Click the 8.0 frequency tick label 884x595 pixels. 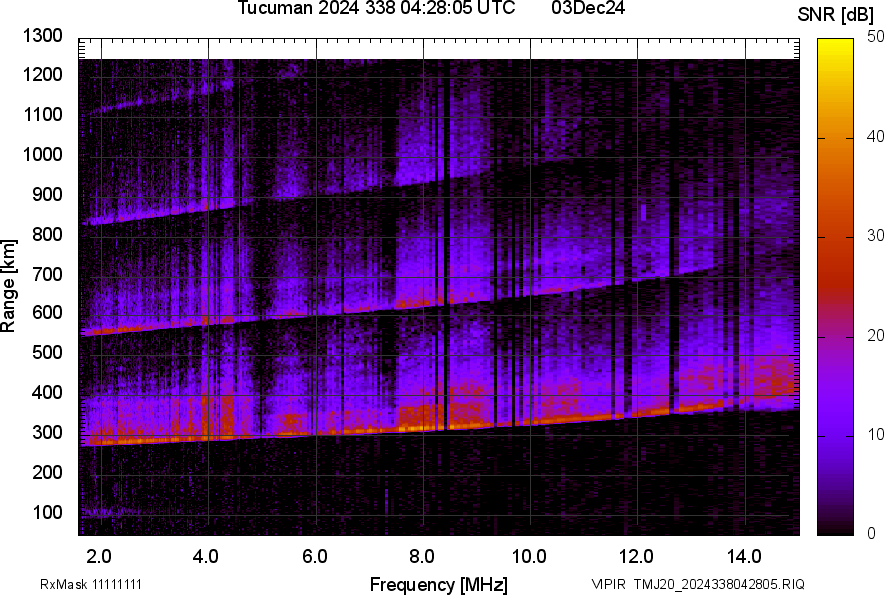click(x=423, y=555)
